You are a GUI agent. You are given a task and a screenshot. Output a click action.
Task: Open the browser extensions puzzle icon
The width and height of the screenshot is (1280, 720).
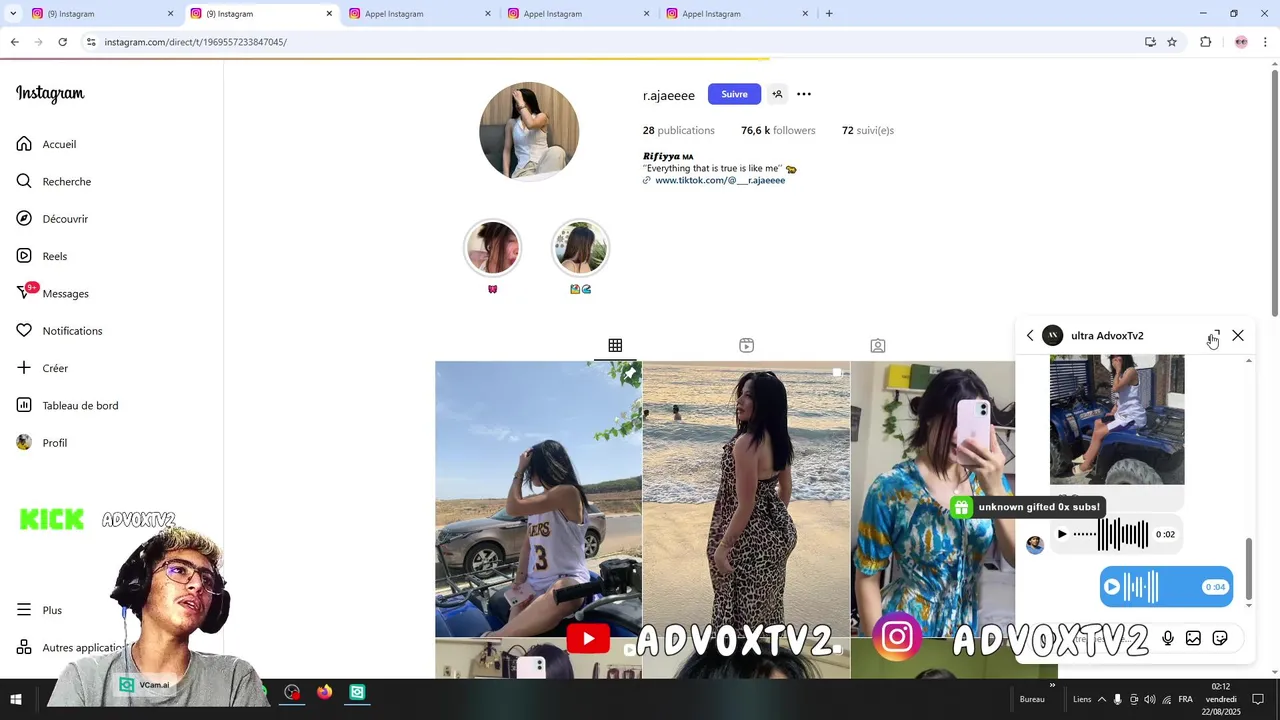click(1205, 42)
